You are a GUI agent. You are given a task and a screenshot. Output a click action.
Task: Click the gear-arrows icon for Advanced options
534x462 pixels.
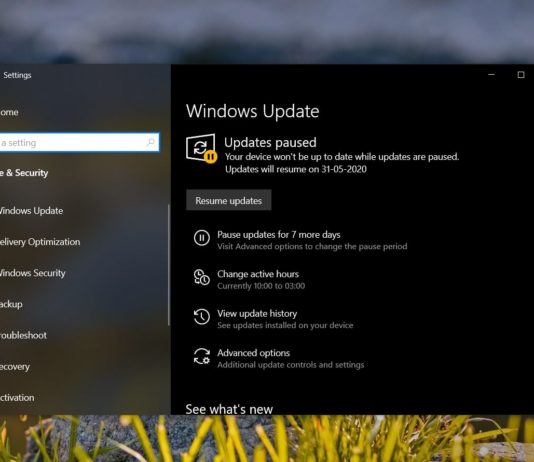(x=202, y=356)
